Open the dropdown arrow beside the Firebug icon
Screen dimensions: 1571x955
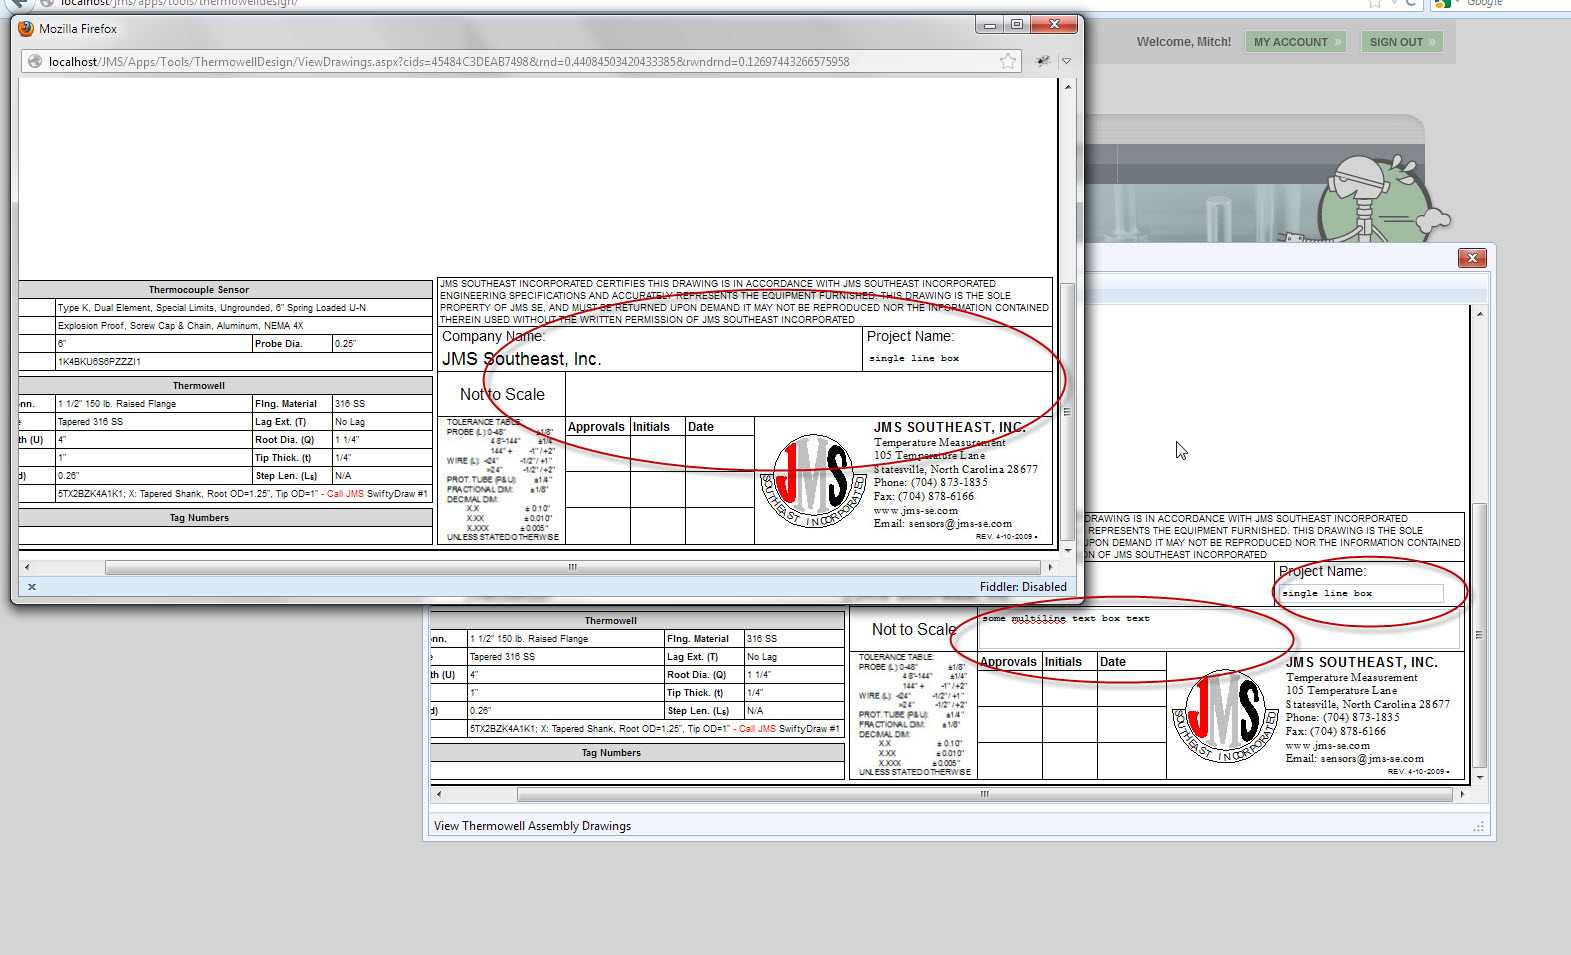coord(1066,62)
